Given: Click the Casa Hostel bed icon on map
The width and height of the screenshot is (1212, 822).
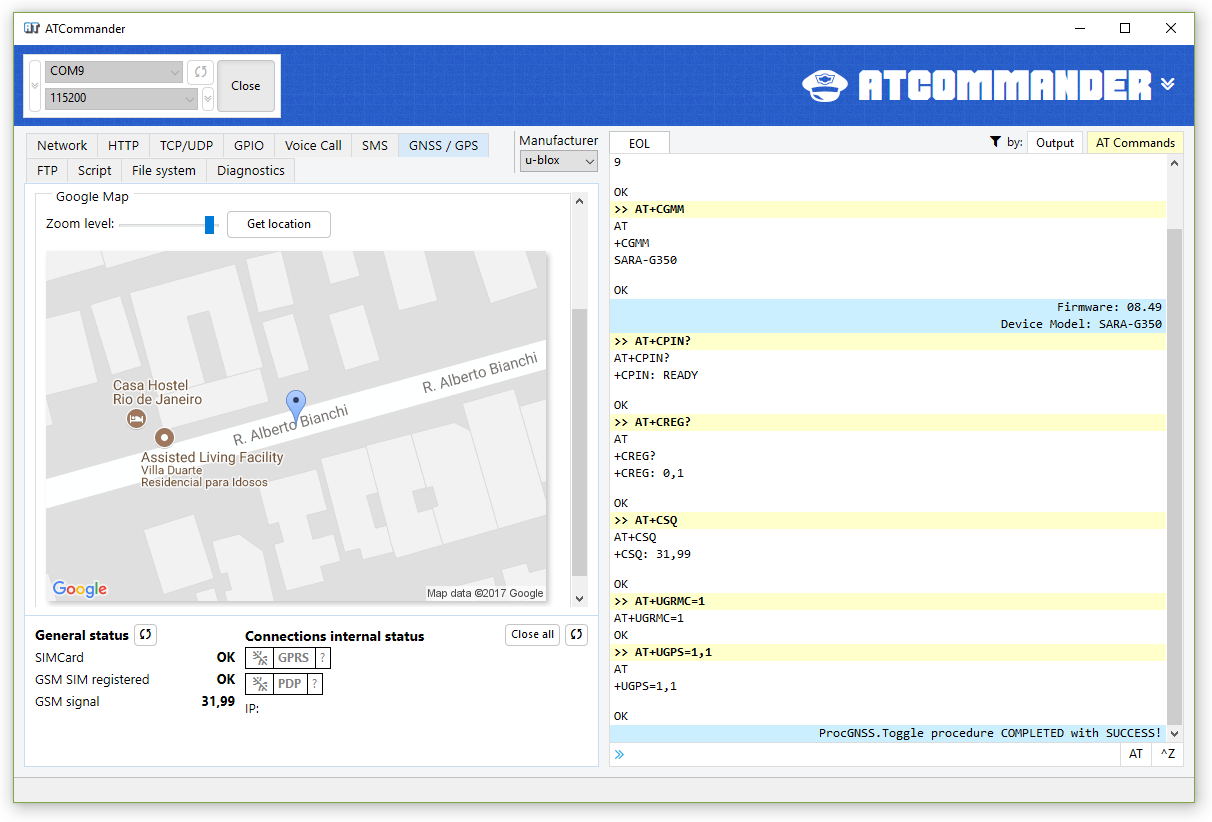Looking at the screenshot, I should coord(137,418).
